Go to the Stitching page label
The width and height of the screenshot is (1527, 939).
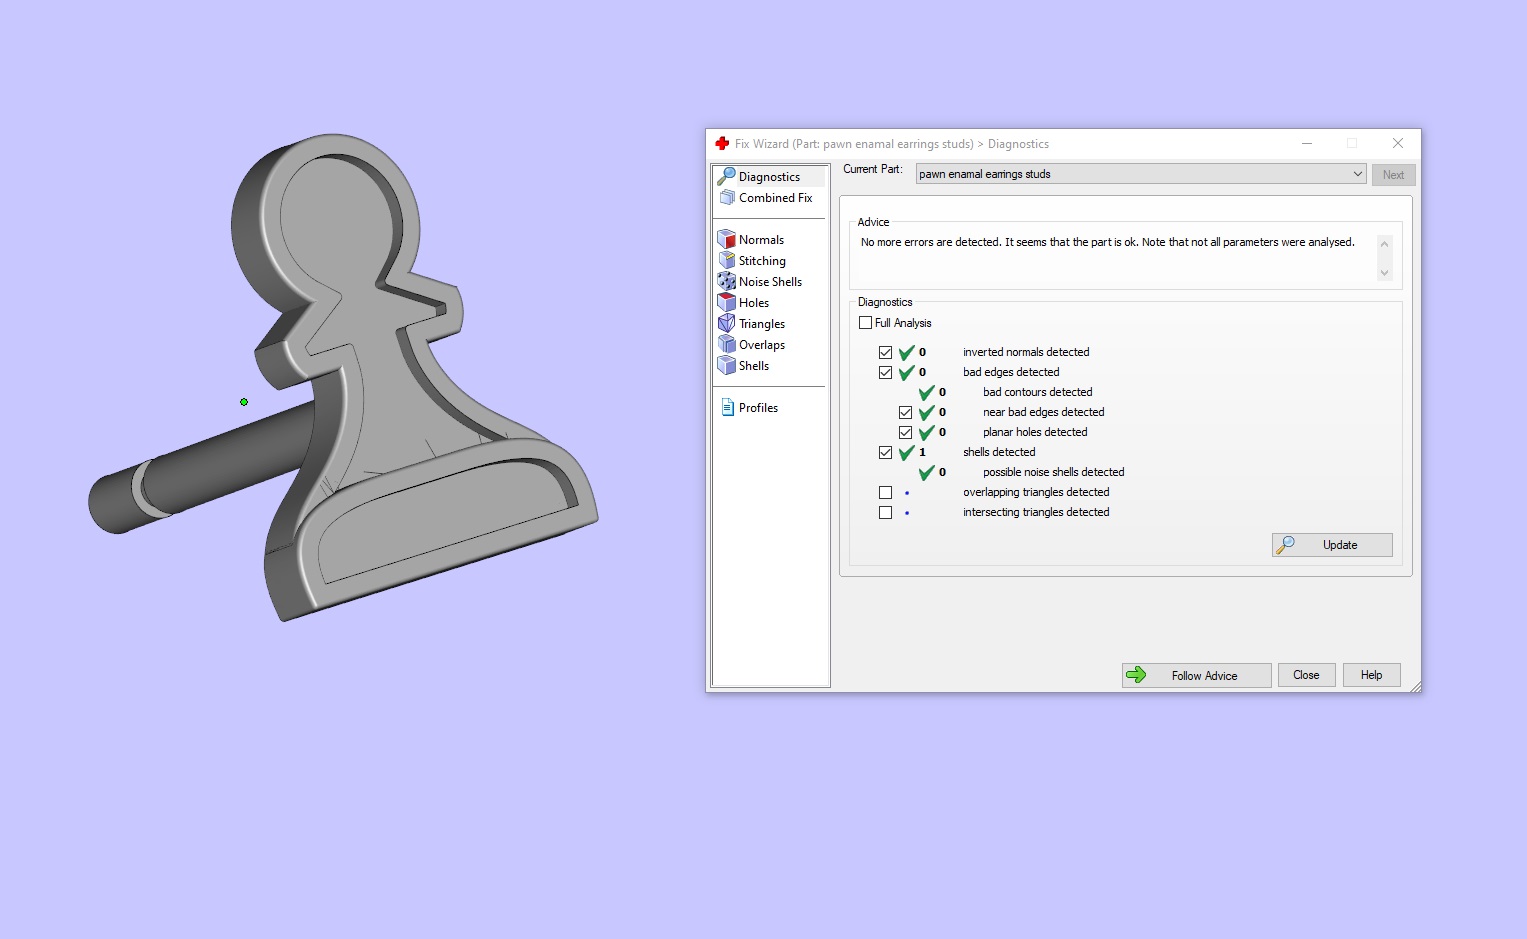[762, 261]
